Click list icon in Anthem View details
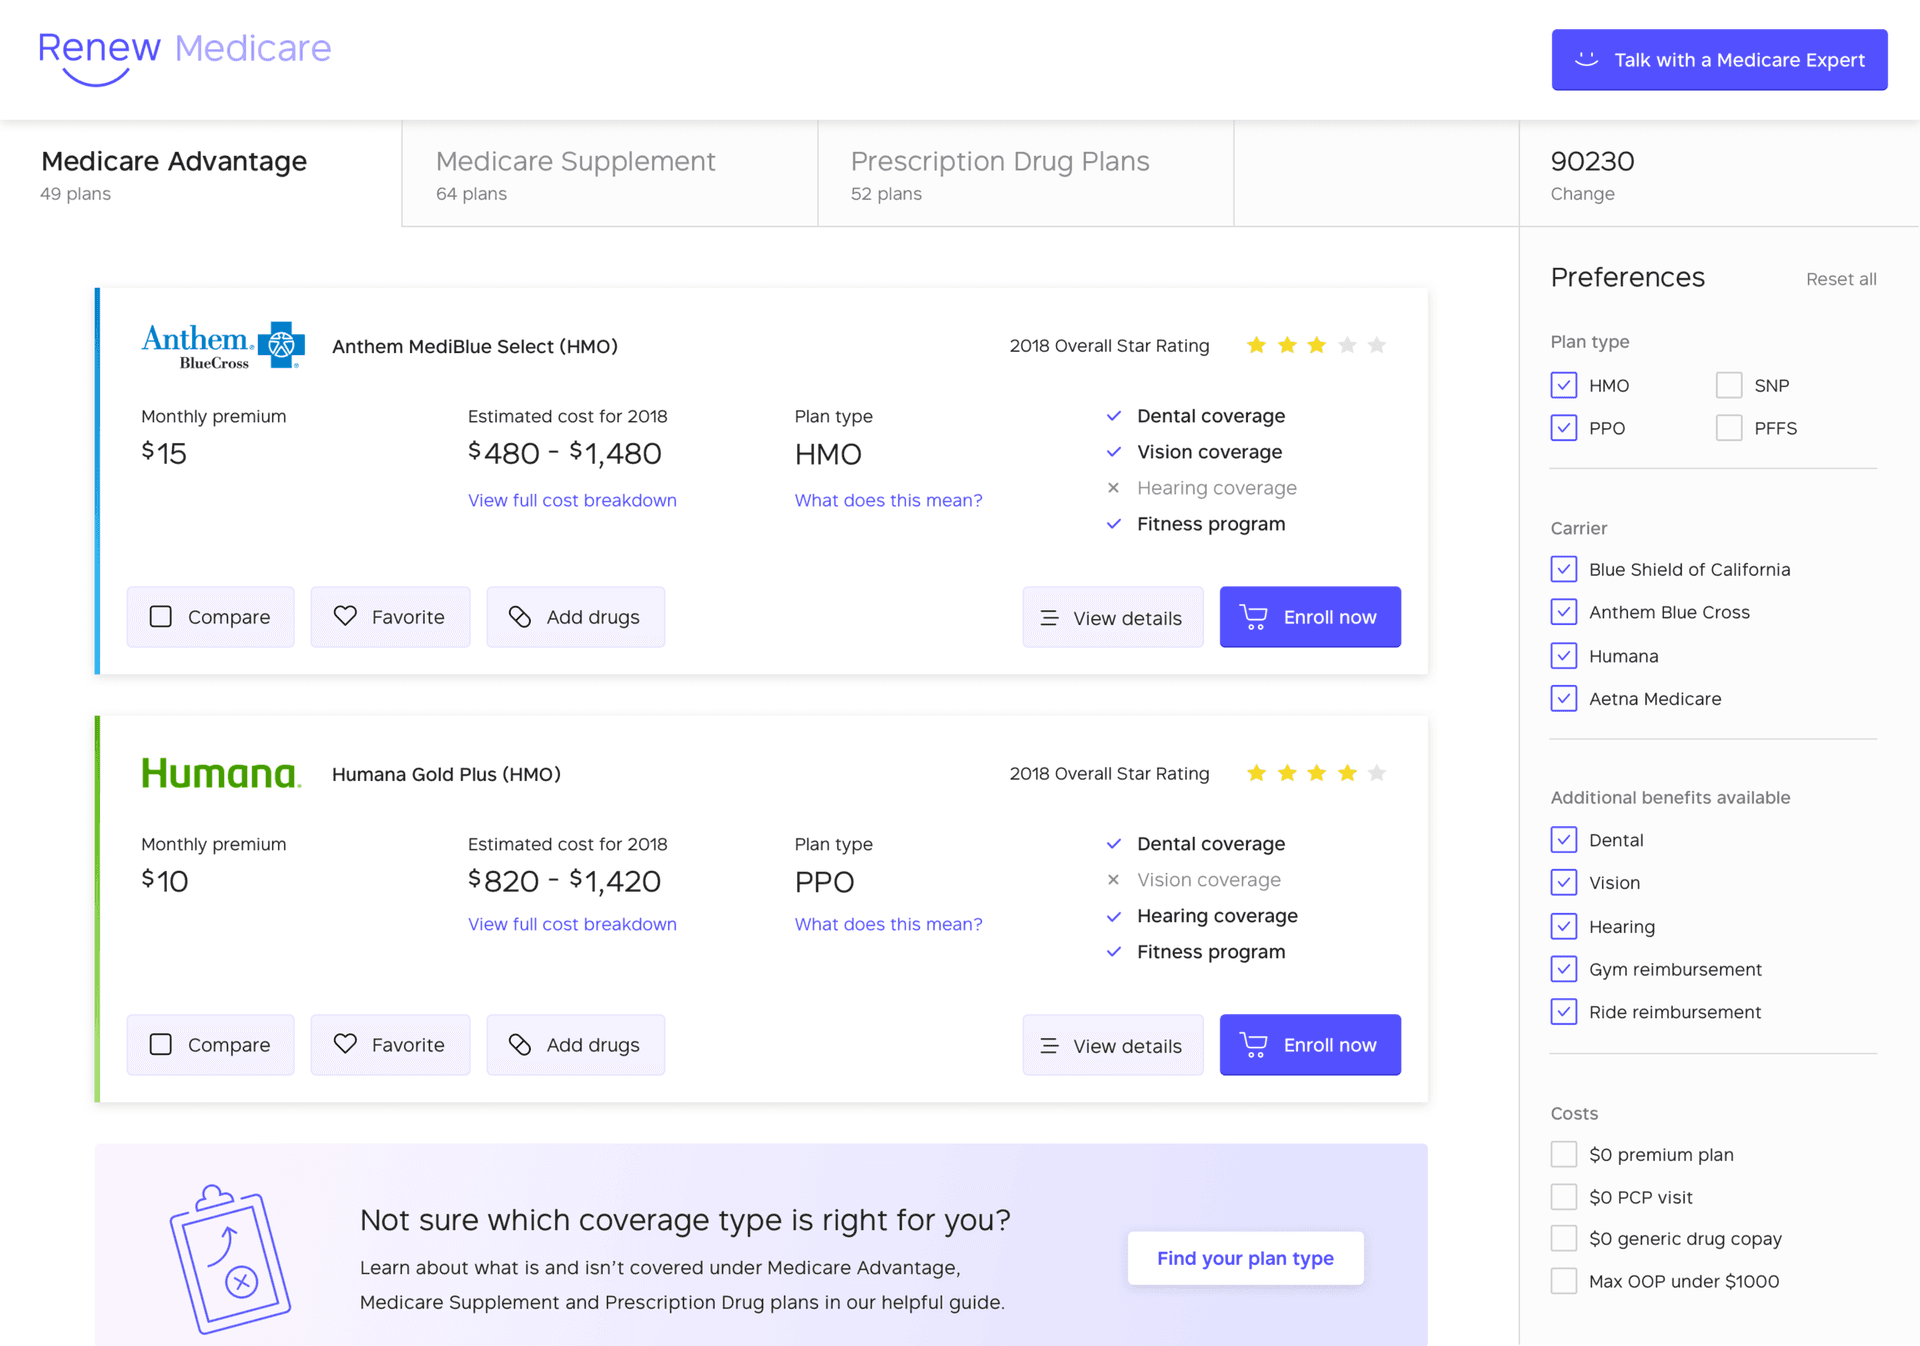This screenshot has width=1920, height=1346. (1049, 618)
